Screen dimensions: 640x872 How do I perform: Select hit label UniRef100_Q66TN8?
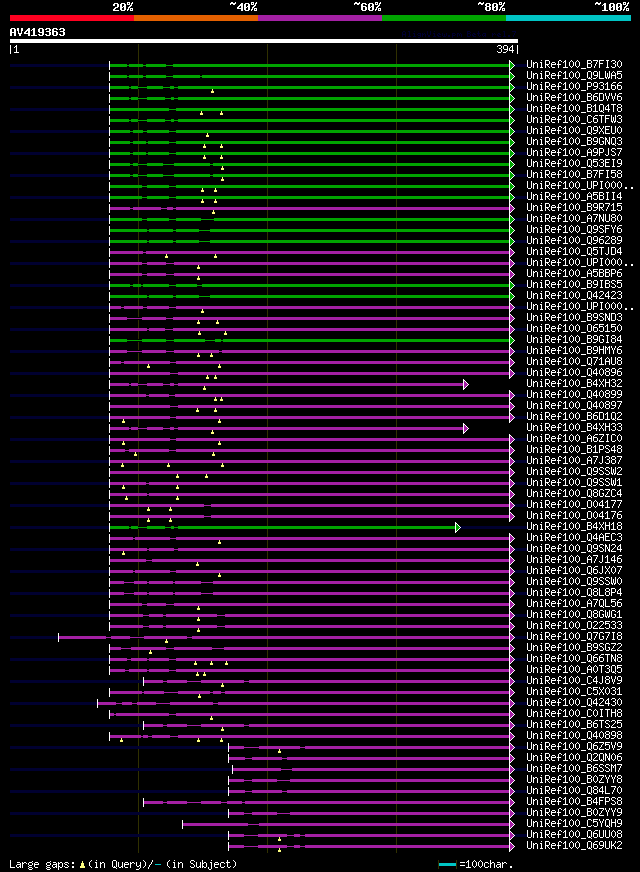tap(574, 658)
